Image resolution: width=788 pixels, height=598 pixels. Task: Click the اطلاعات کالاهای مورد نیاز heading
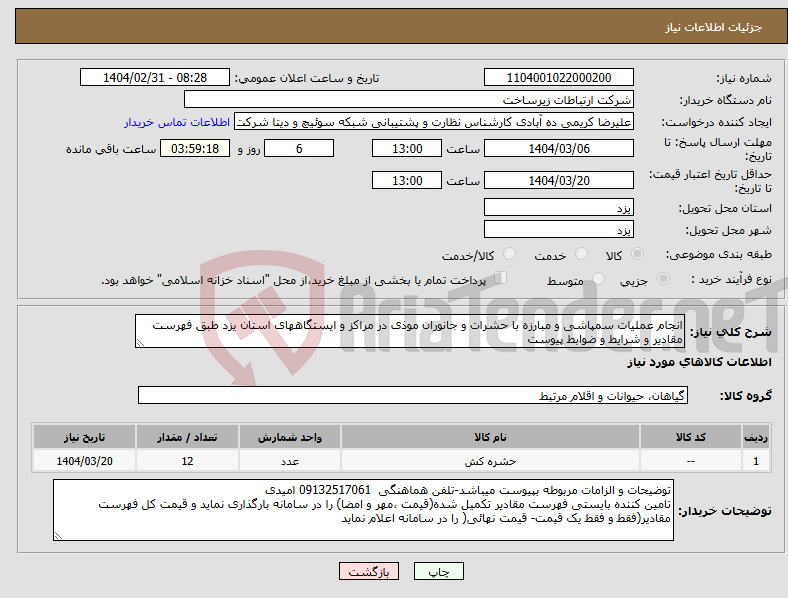click(x=699, y=362)
